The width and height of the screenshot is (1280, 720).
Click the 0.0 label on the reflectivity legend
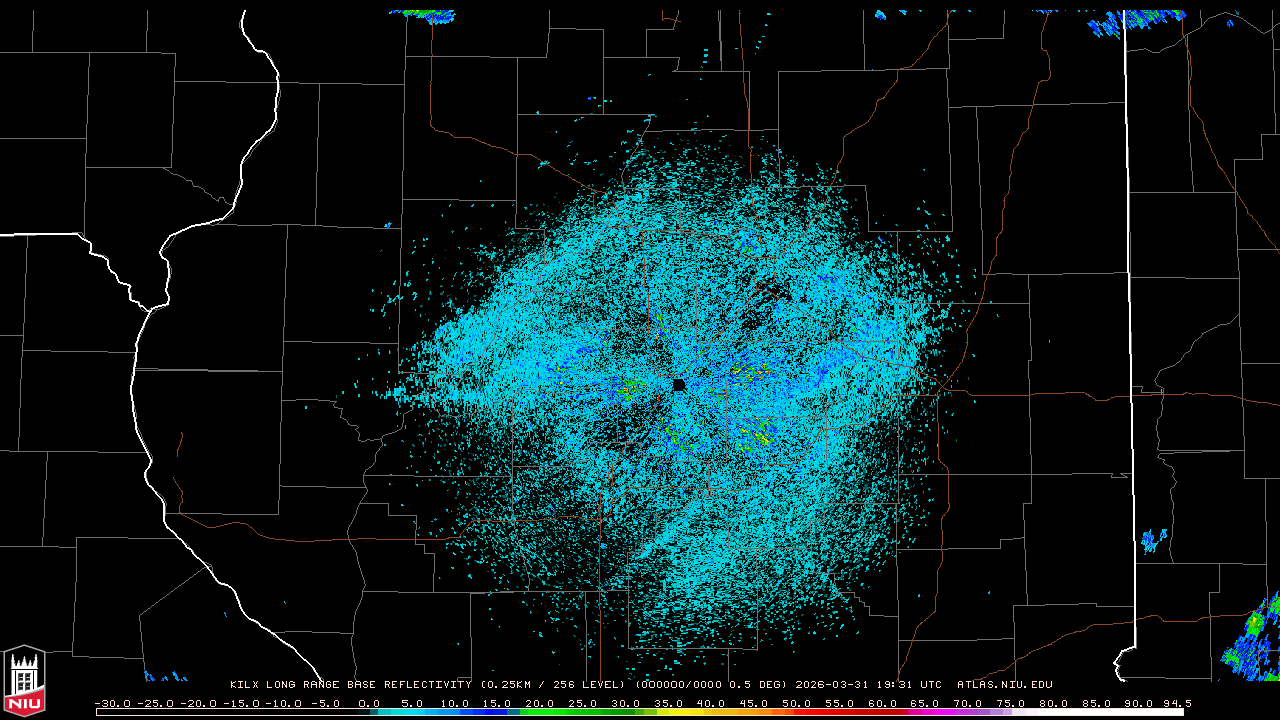pyautogui.click(x=369, y=704)
